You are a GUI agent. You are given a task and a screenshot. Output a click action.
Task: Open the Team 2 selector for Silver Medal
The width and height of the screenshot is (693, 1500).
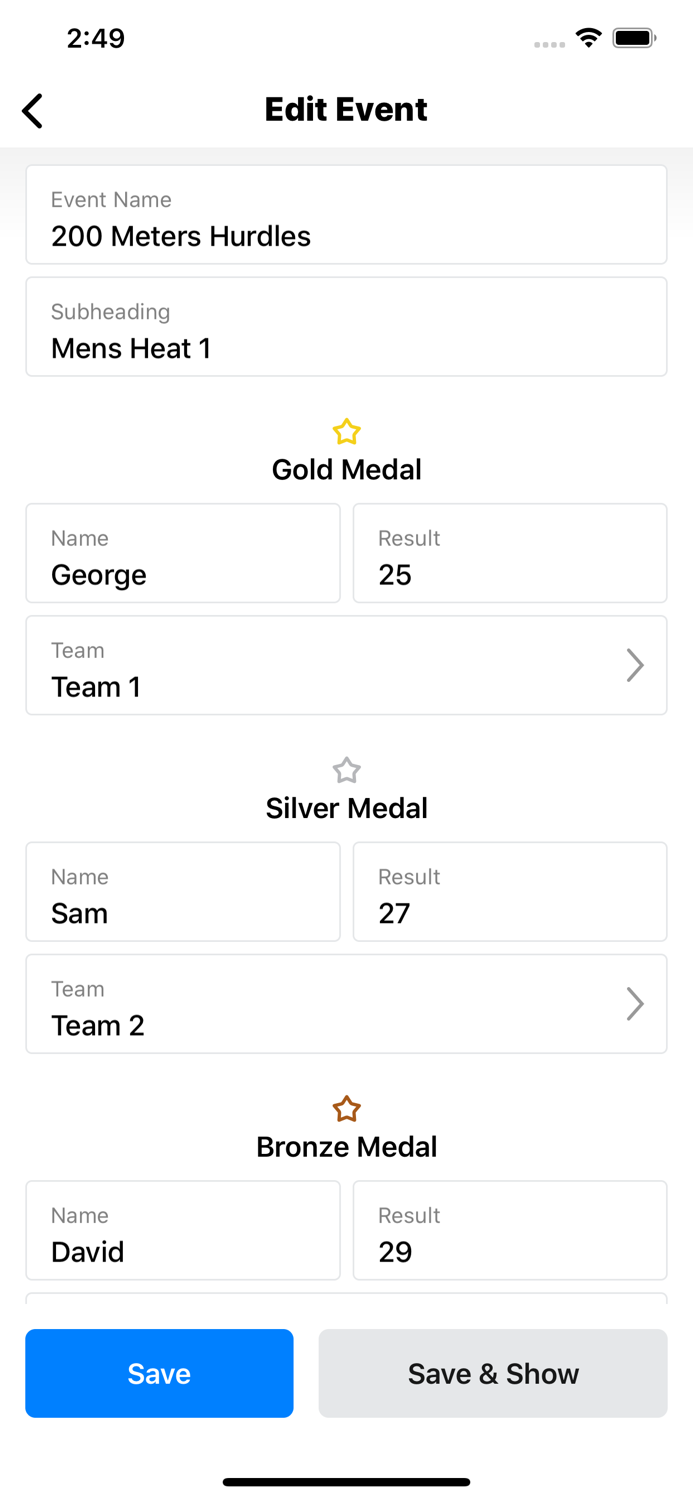(x=346, y=1004)
